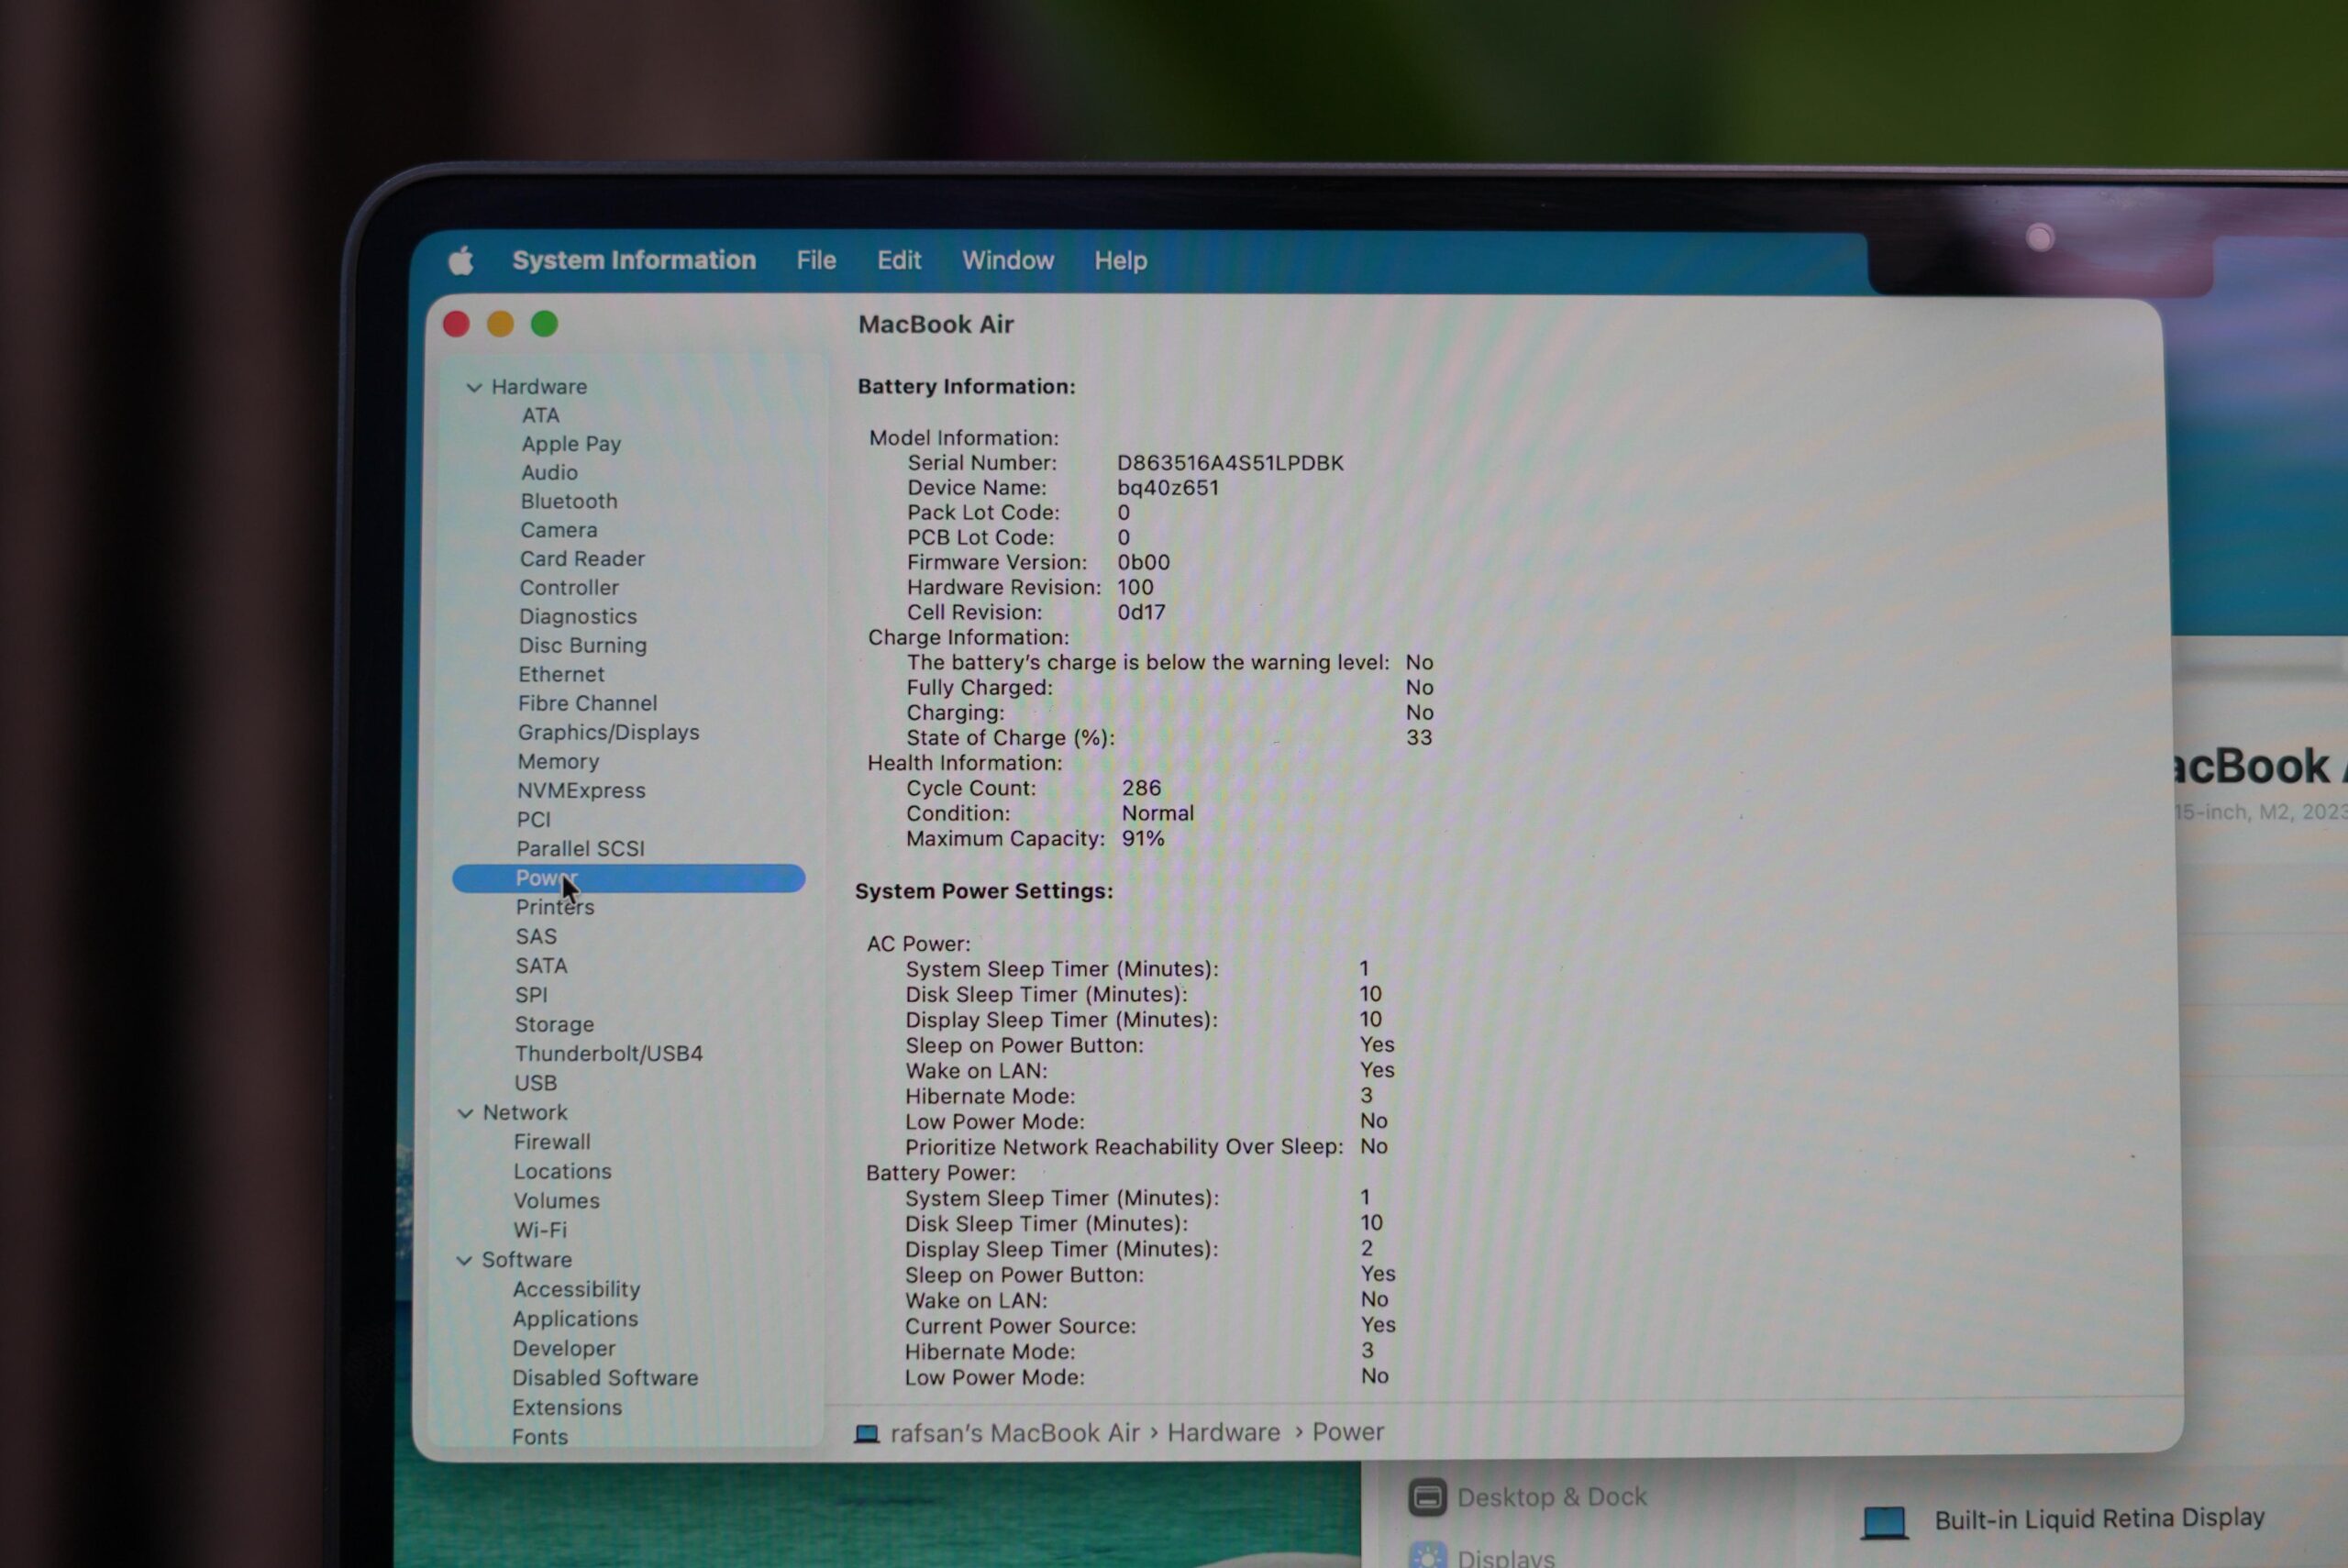
Task: Select Firewall under Network
Action: coord(552,1142)
